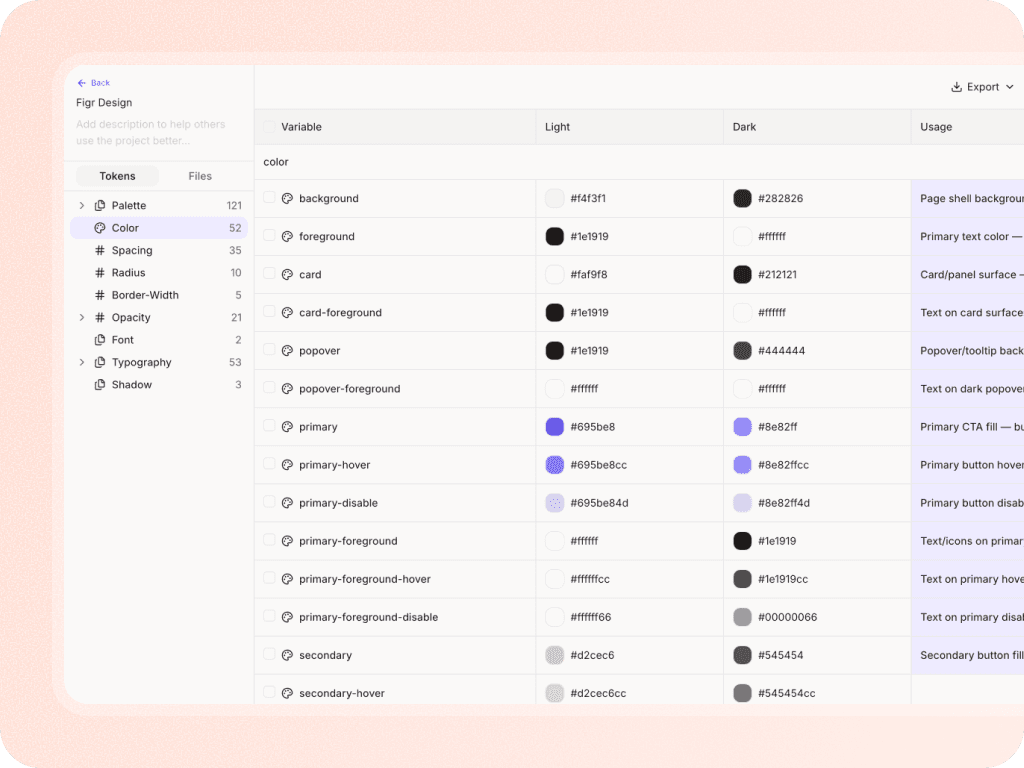Click the hash icon beside Opacity
The image size is (1024, 768).
click(100, 317)
